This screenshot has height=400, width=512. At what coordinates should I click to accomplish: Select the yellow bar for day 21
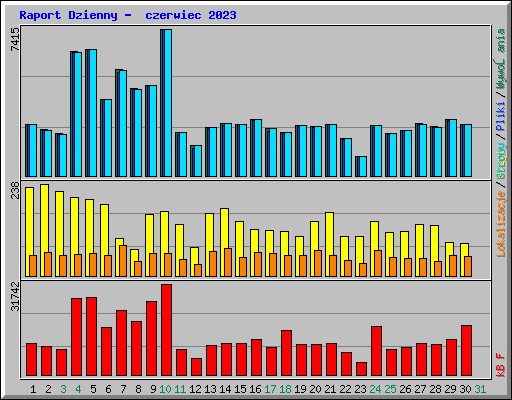point(329,244)
